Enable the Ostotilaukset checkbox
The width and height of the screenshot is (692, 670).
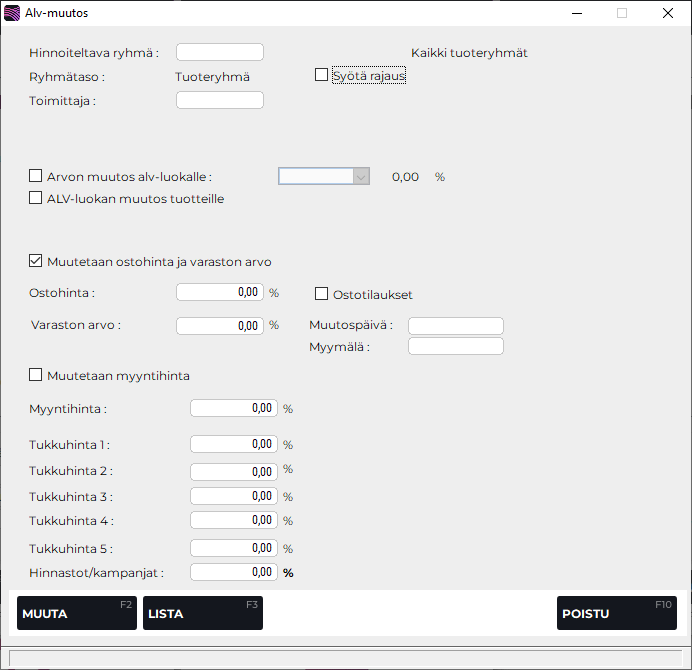[321, 294]
